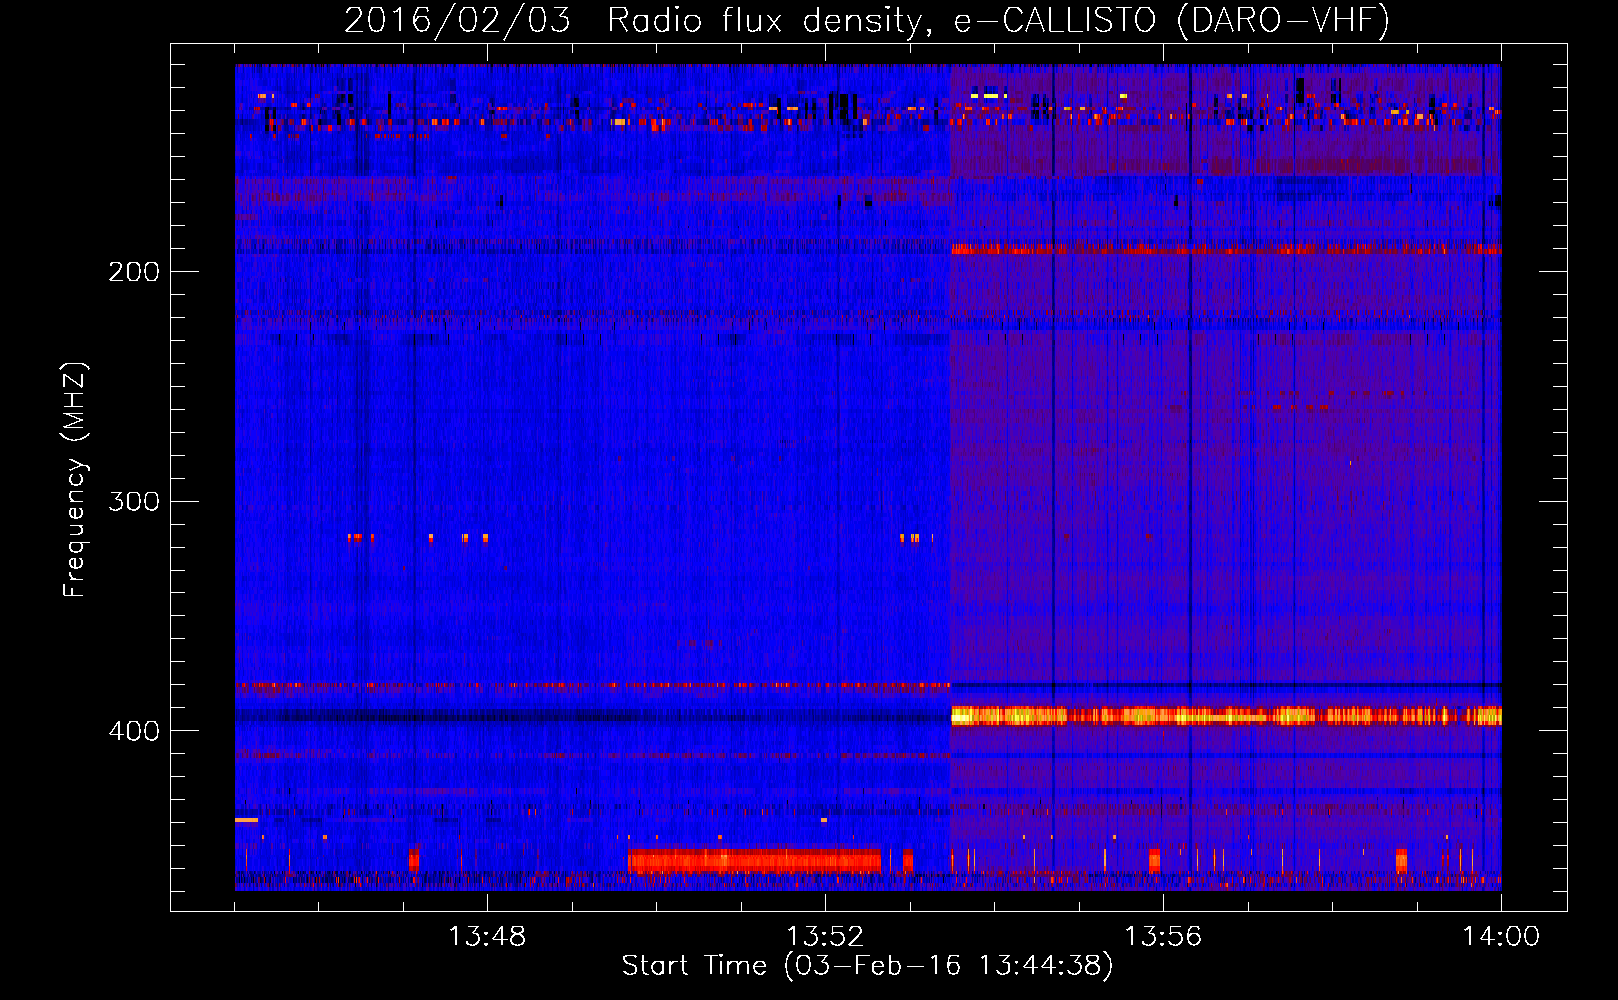This screenshot has width=1618, height=1000.
Task: Click the 'Frequency (MHZ)' axis label
Action: point(75,480)
